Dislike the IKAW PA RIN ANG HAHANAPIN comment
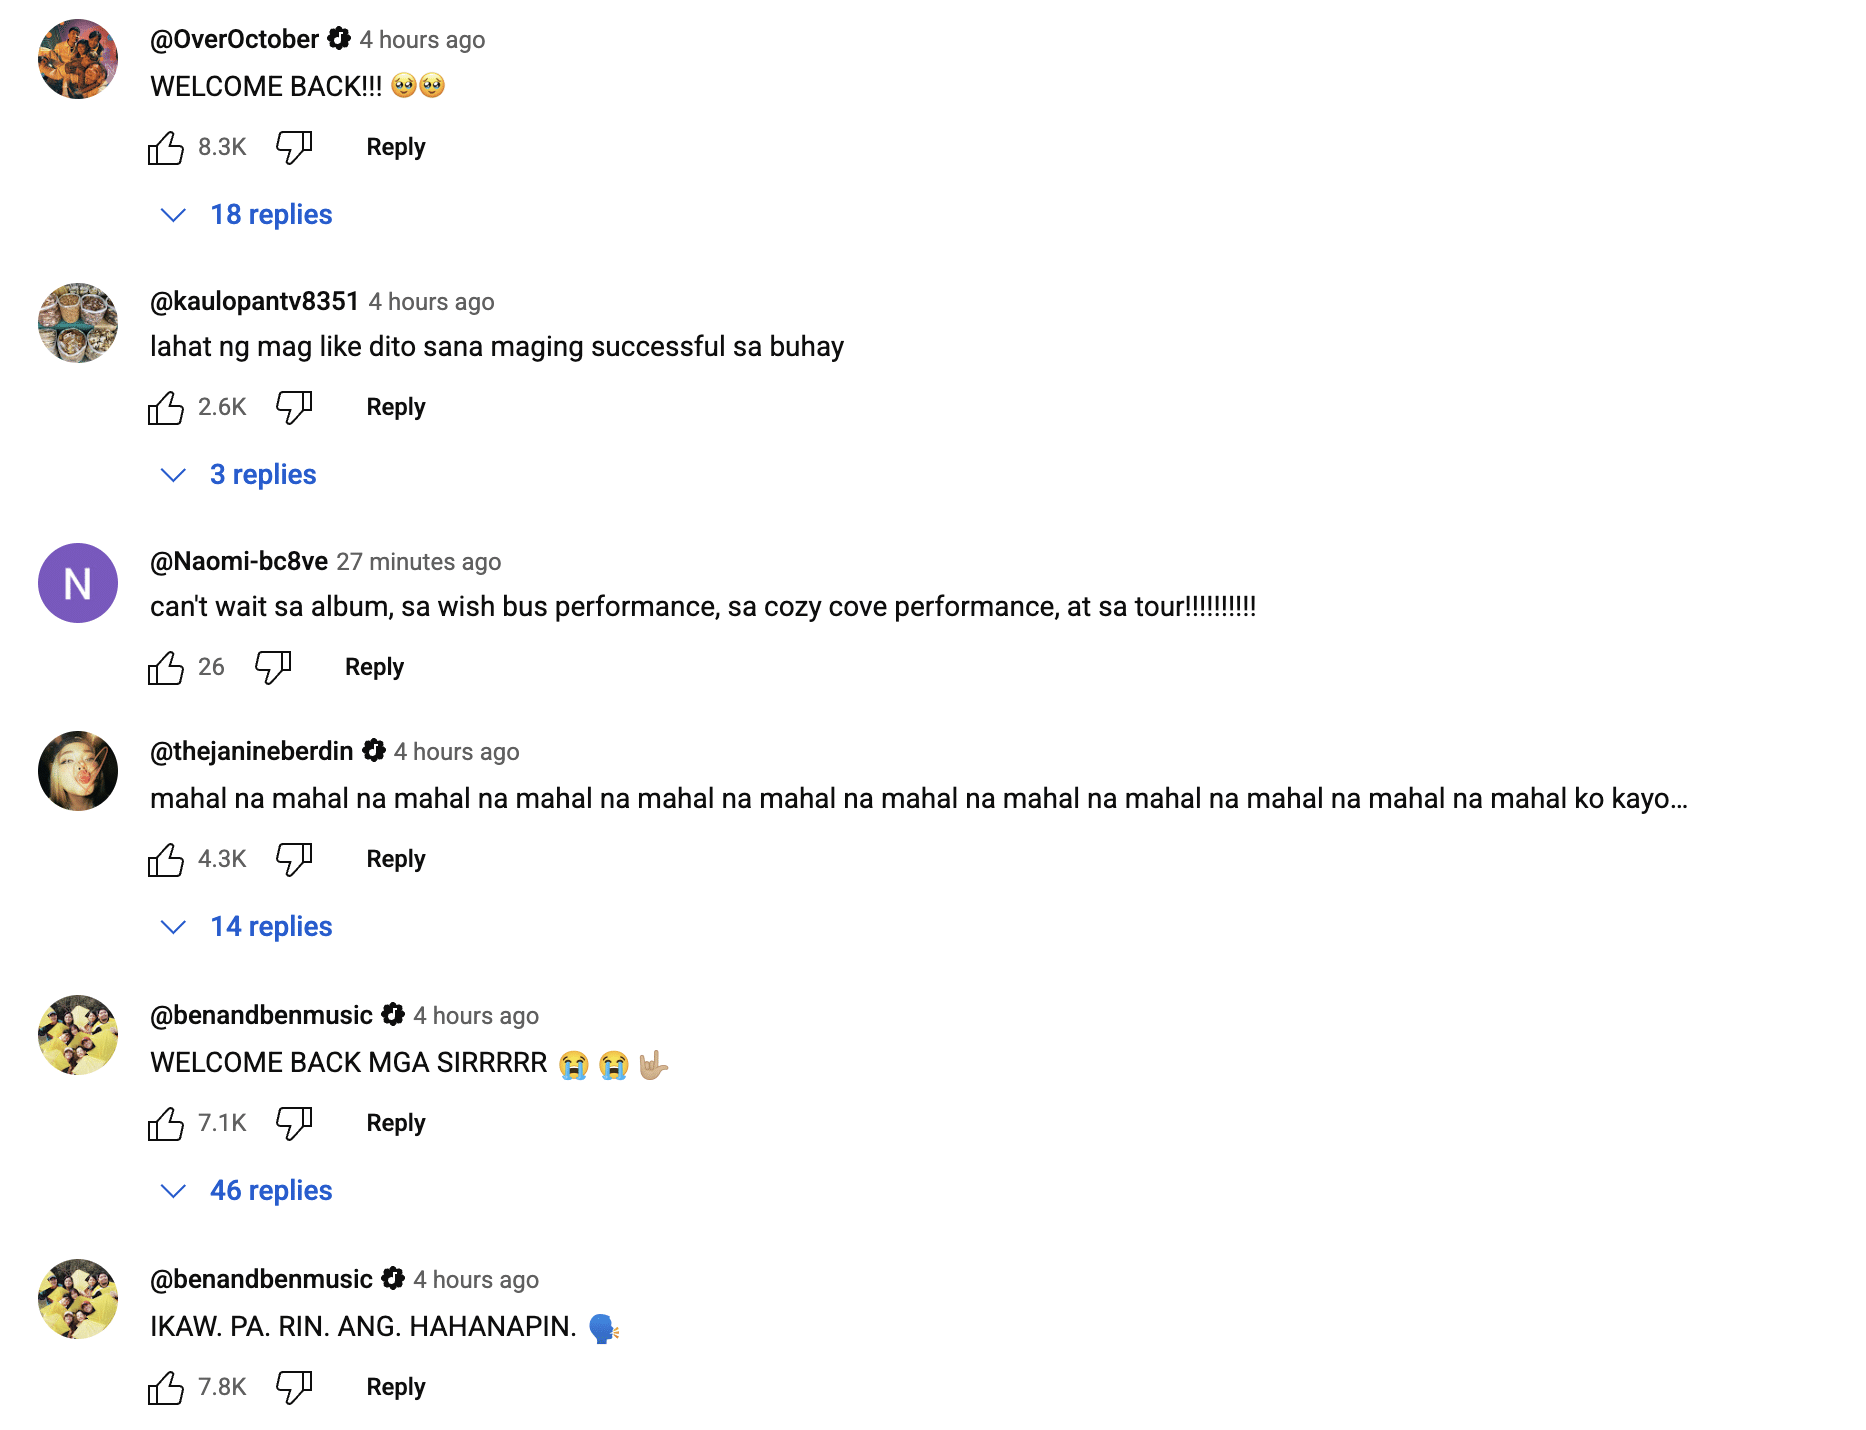This screenshot has height=1430, width=1866. [294, 1387]
